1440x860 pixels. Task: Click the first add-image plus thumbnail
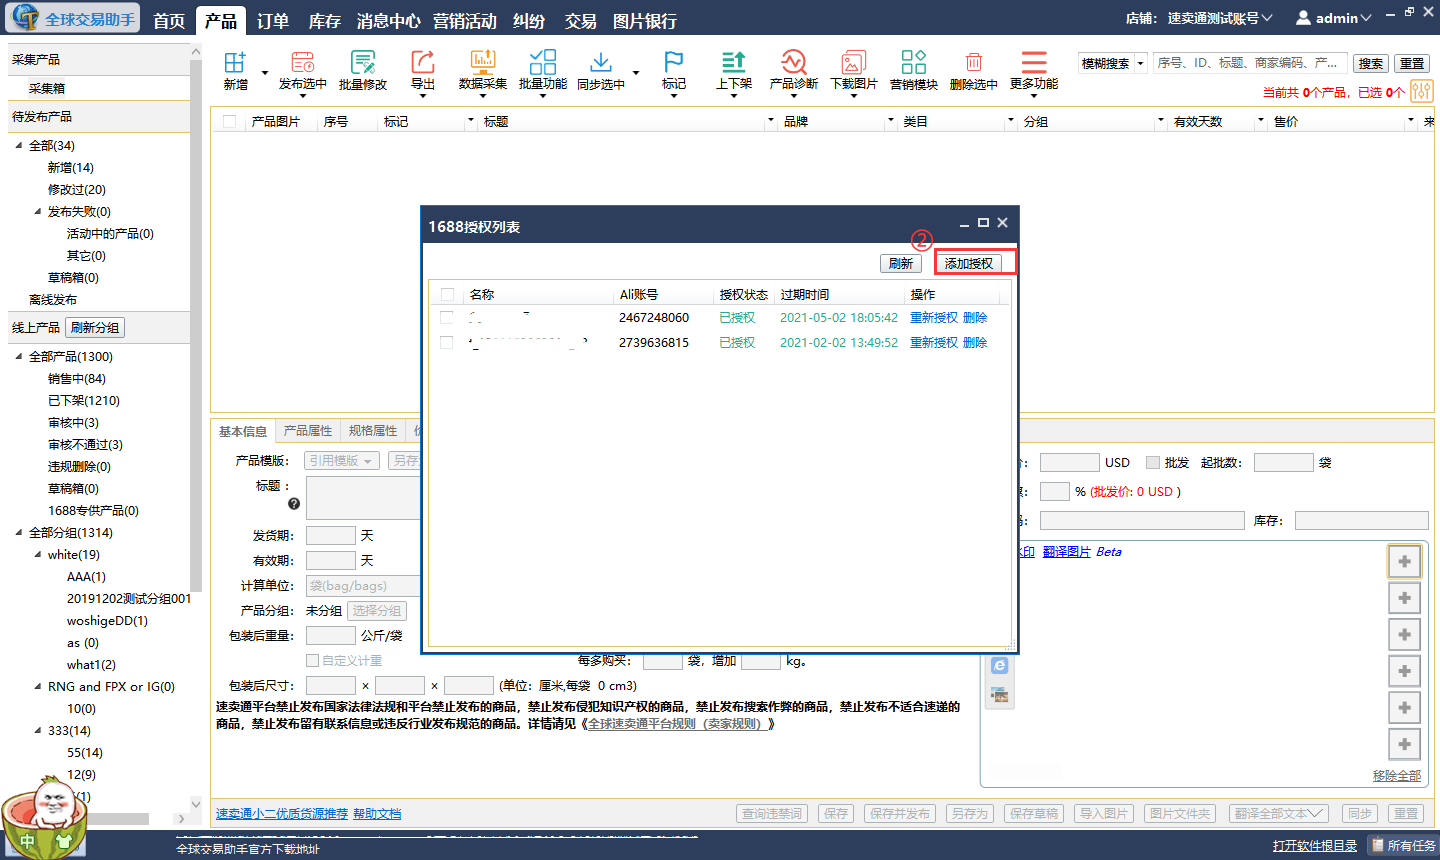click(x=1404, y=561)
